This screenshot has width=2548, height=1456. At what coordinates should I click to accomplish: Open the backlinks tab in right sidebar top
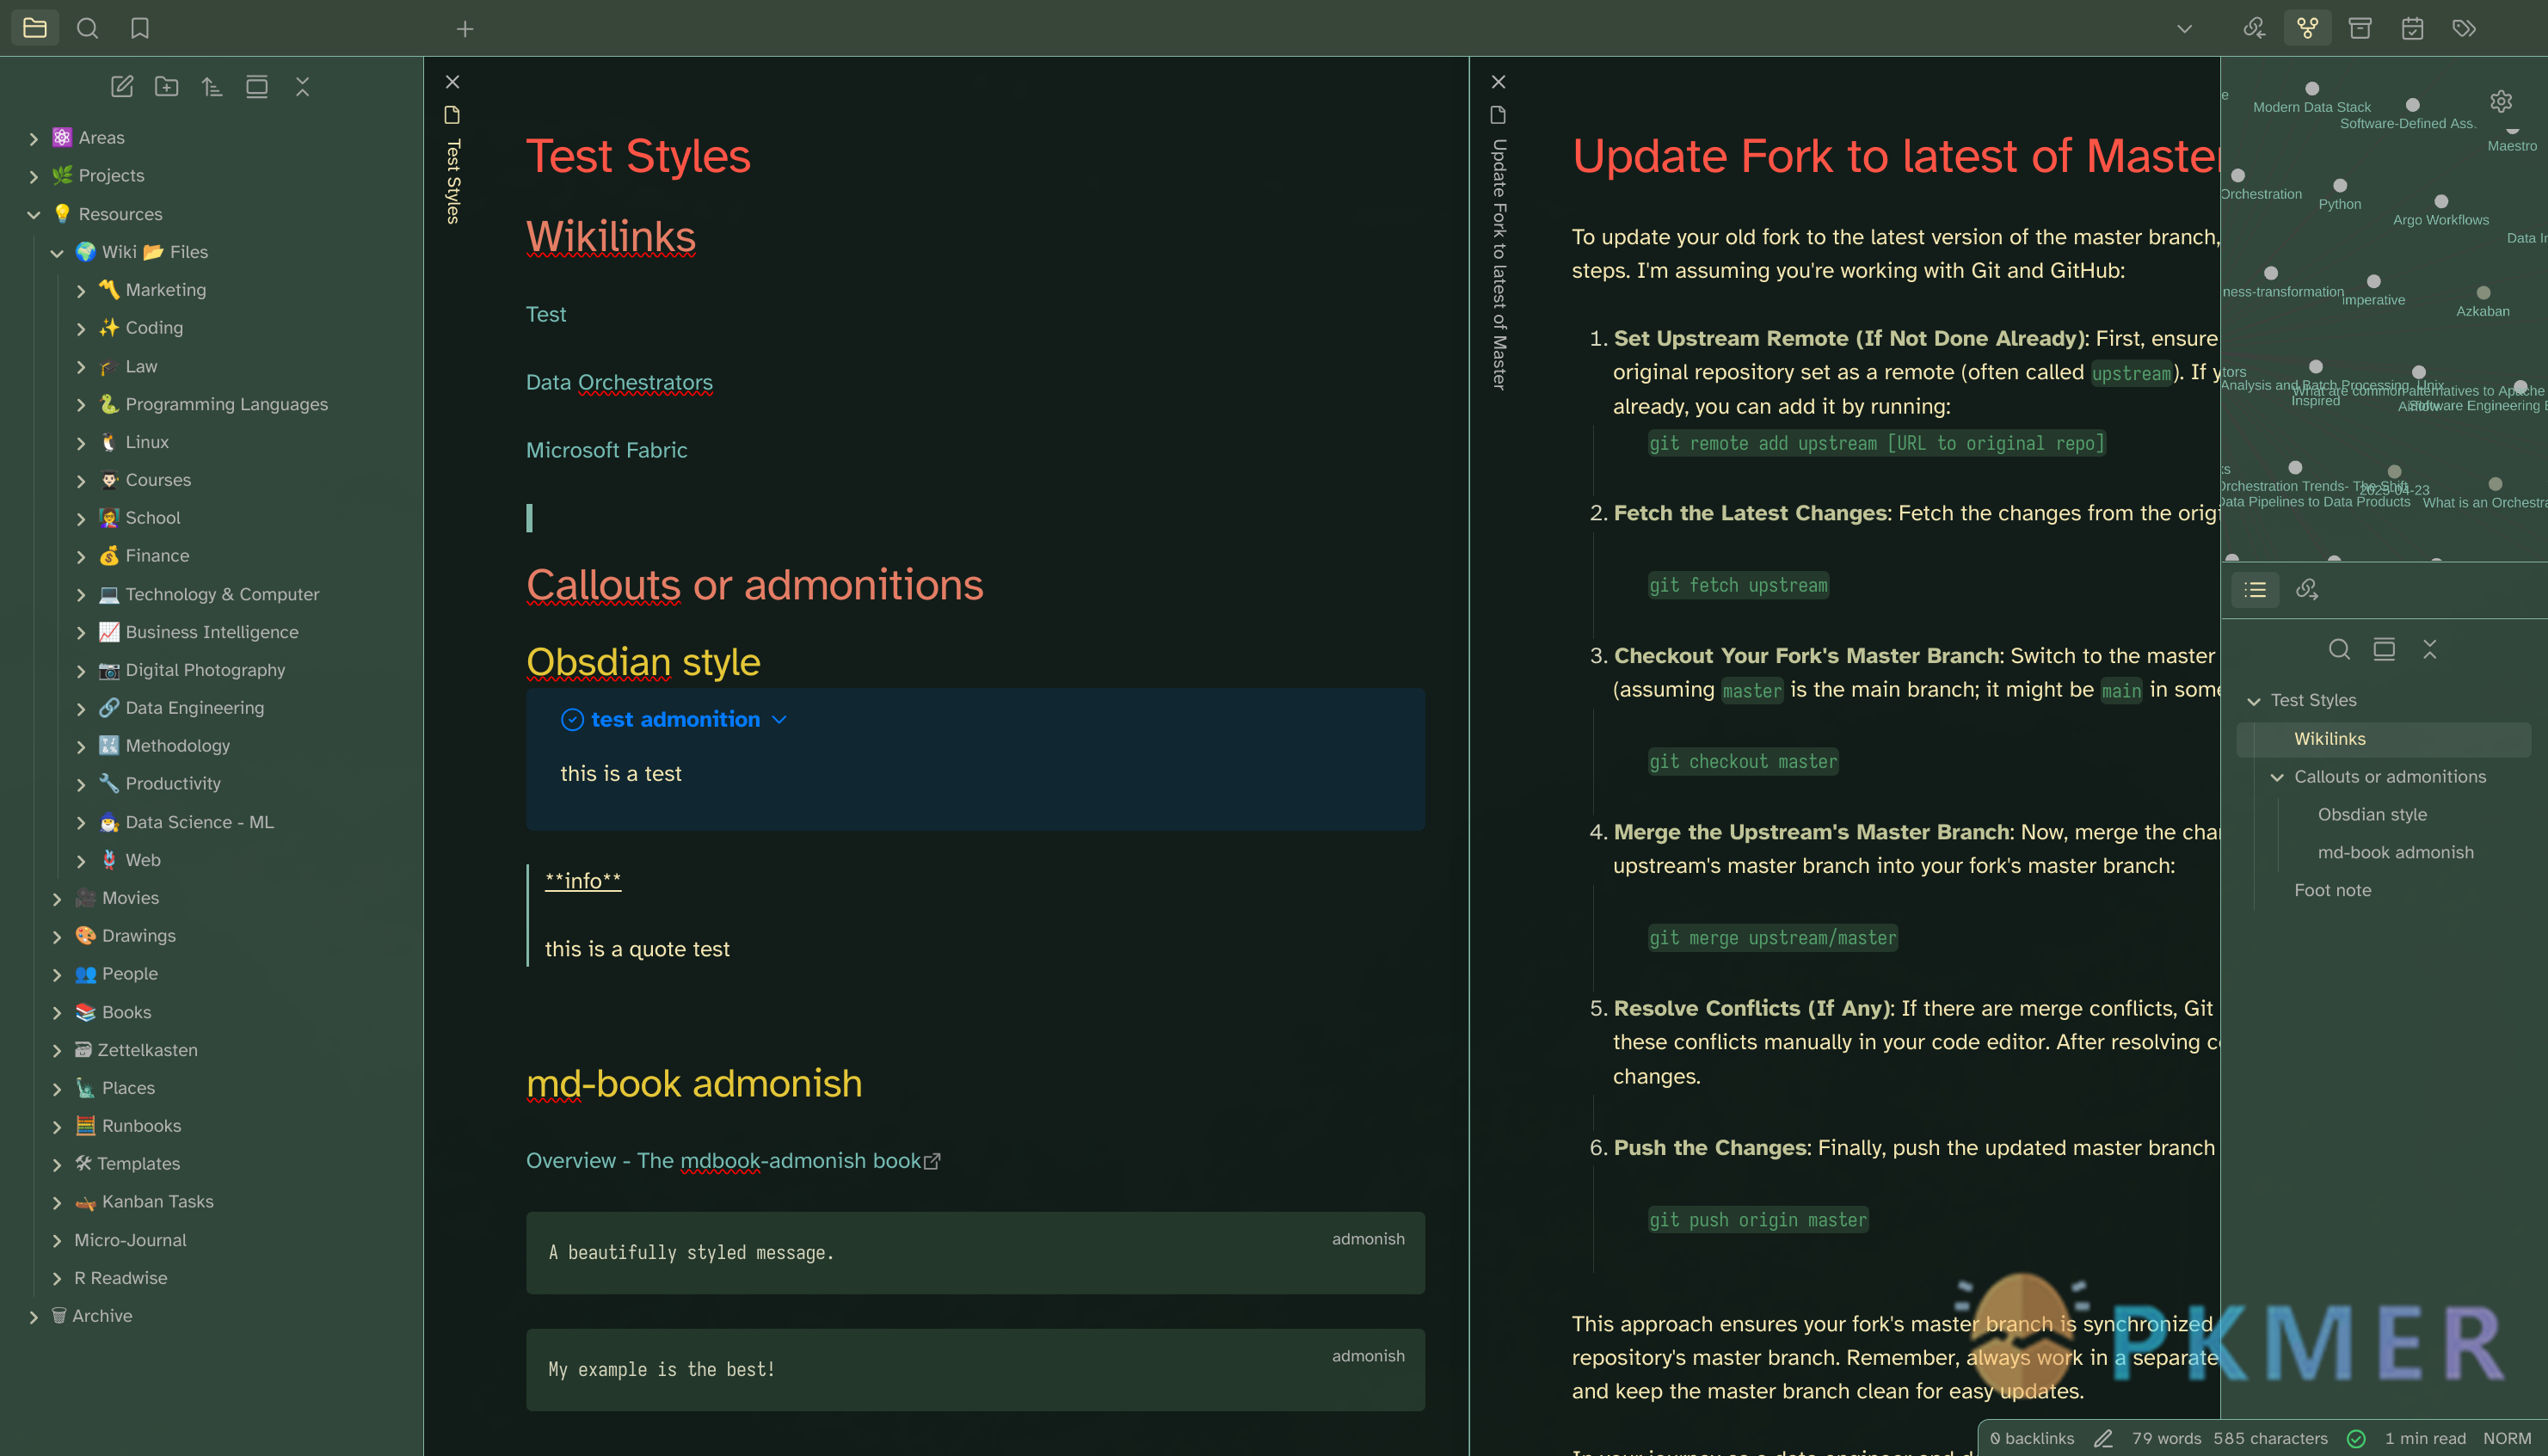2254,28
